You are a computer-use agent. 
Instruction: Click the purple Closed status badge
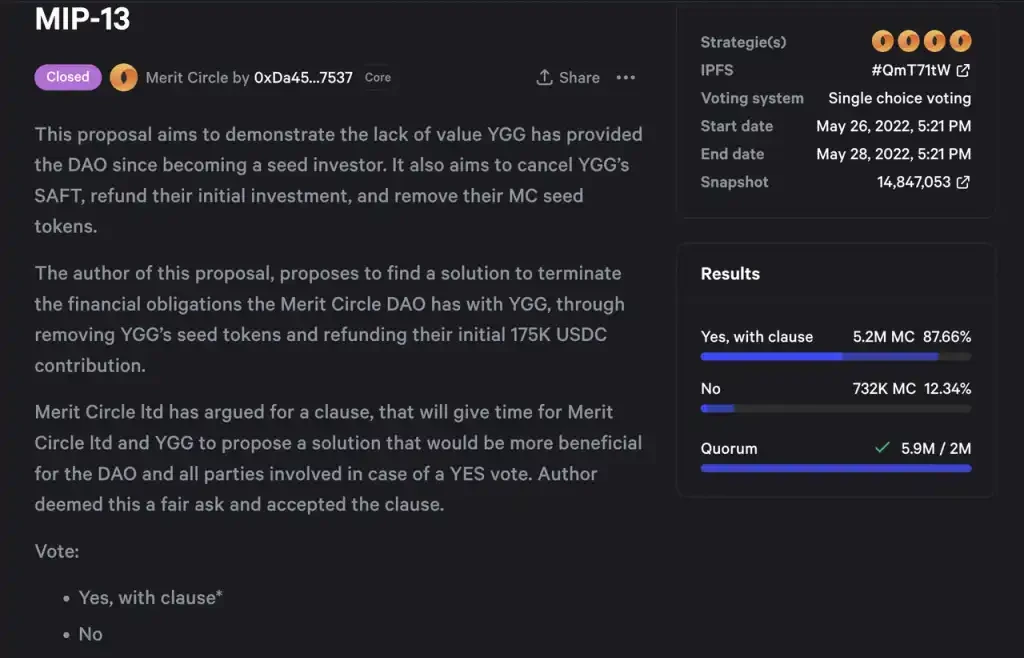[x=68, y=77]
